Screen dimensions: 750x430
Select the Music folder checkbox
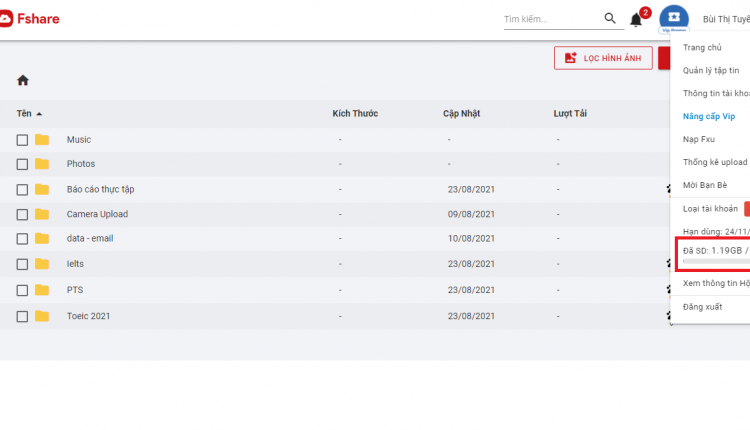[x=22, y=140]
